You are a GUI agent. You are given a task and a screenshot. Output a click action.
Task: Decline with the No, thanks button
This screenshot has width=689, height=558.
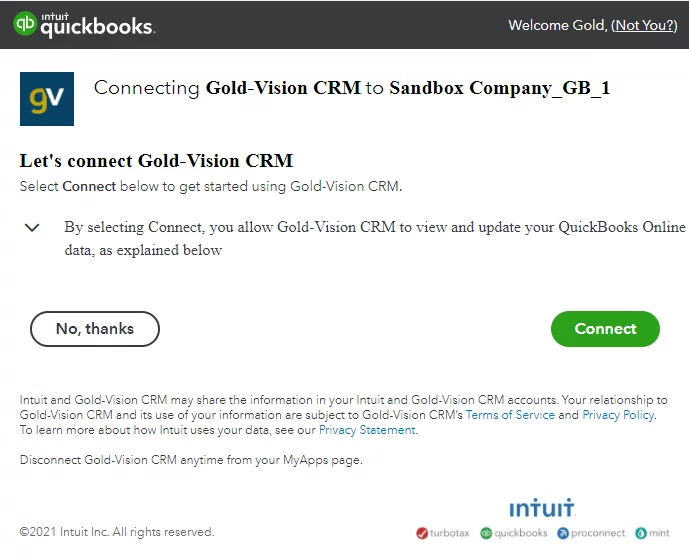[x=95, y=329]
